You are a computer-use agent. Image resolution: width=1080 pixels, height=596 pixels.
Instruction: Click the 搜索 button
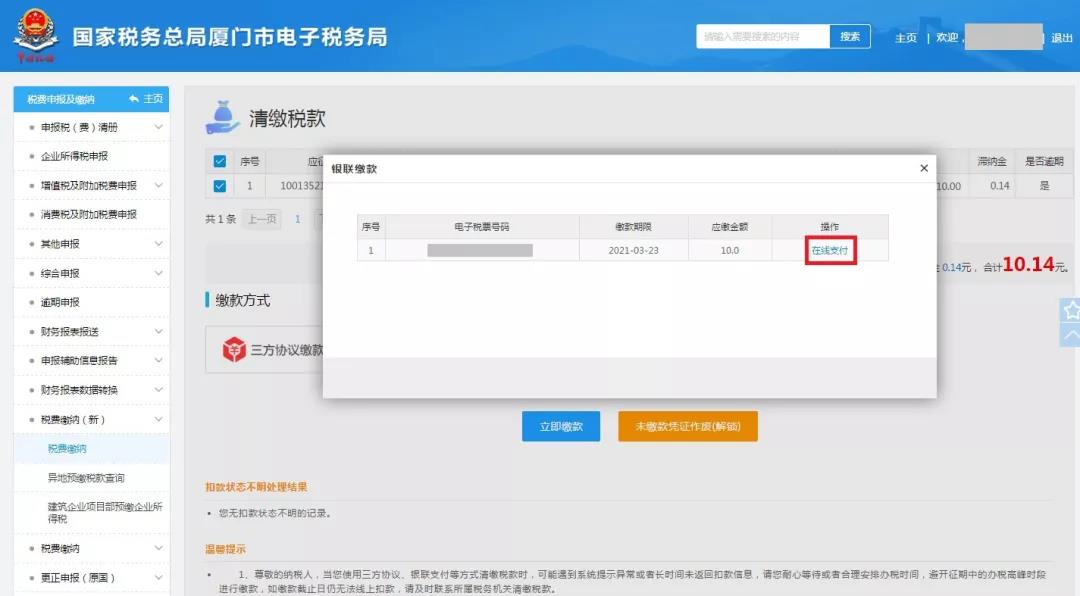coord(850,37)
